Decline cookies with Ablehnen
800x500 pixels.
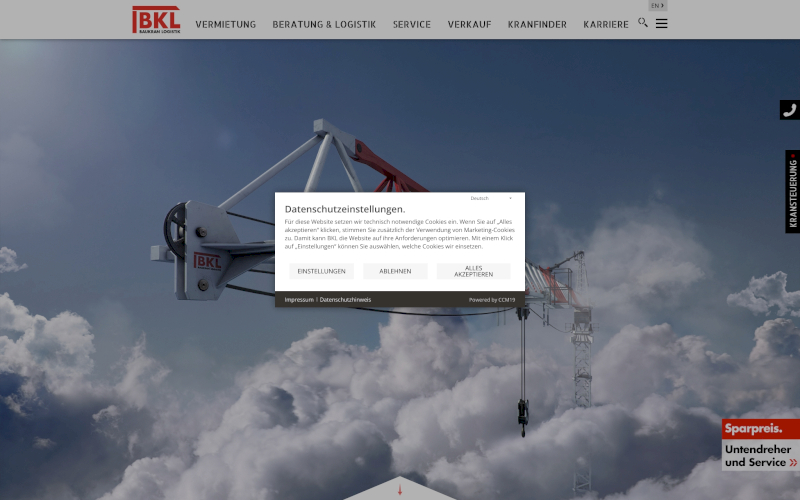tap(395, 271)
